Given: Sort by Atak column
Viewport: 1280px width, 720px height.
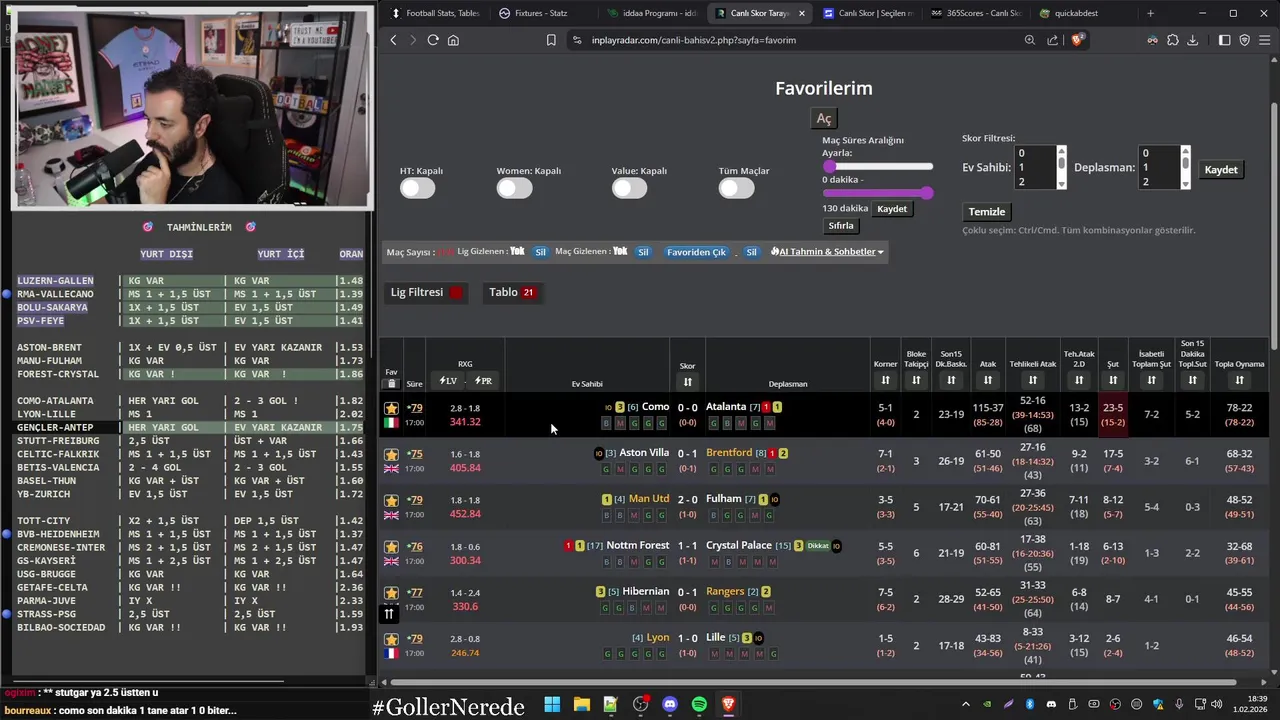Looking at the screenshot, I should pos(988,380).
